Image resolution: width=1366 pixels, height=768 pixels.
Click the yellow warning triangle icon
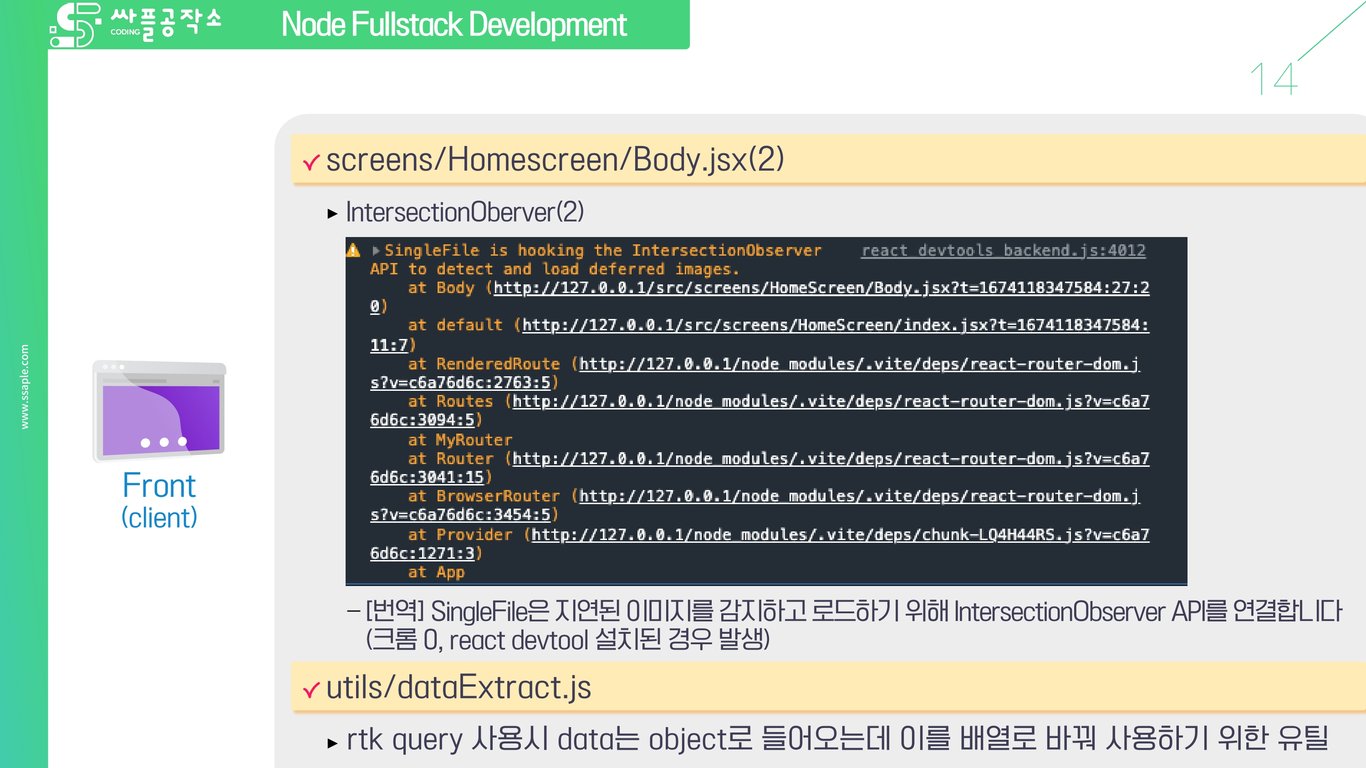pyautogui.click(x=353, y=250)
